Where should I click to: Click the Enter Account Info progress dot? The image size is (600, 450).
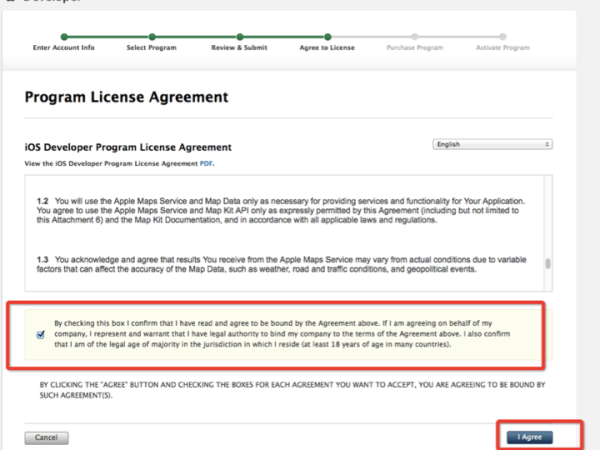pyautogui.click(x=64, y=37)
